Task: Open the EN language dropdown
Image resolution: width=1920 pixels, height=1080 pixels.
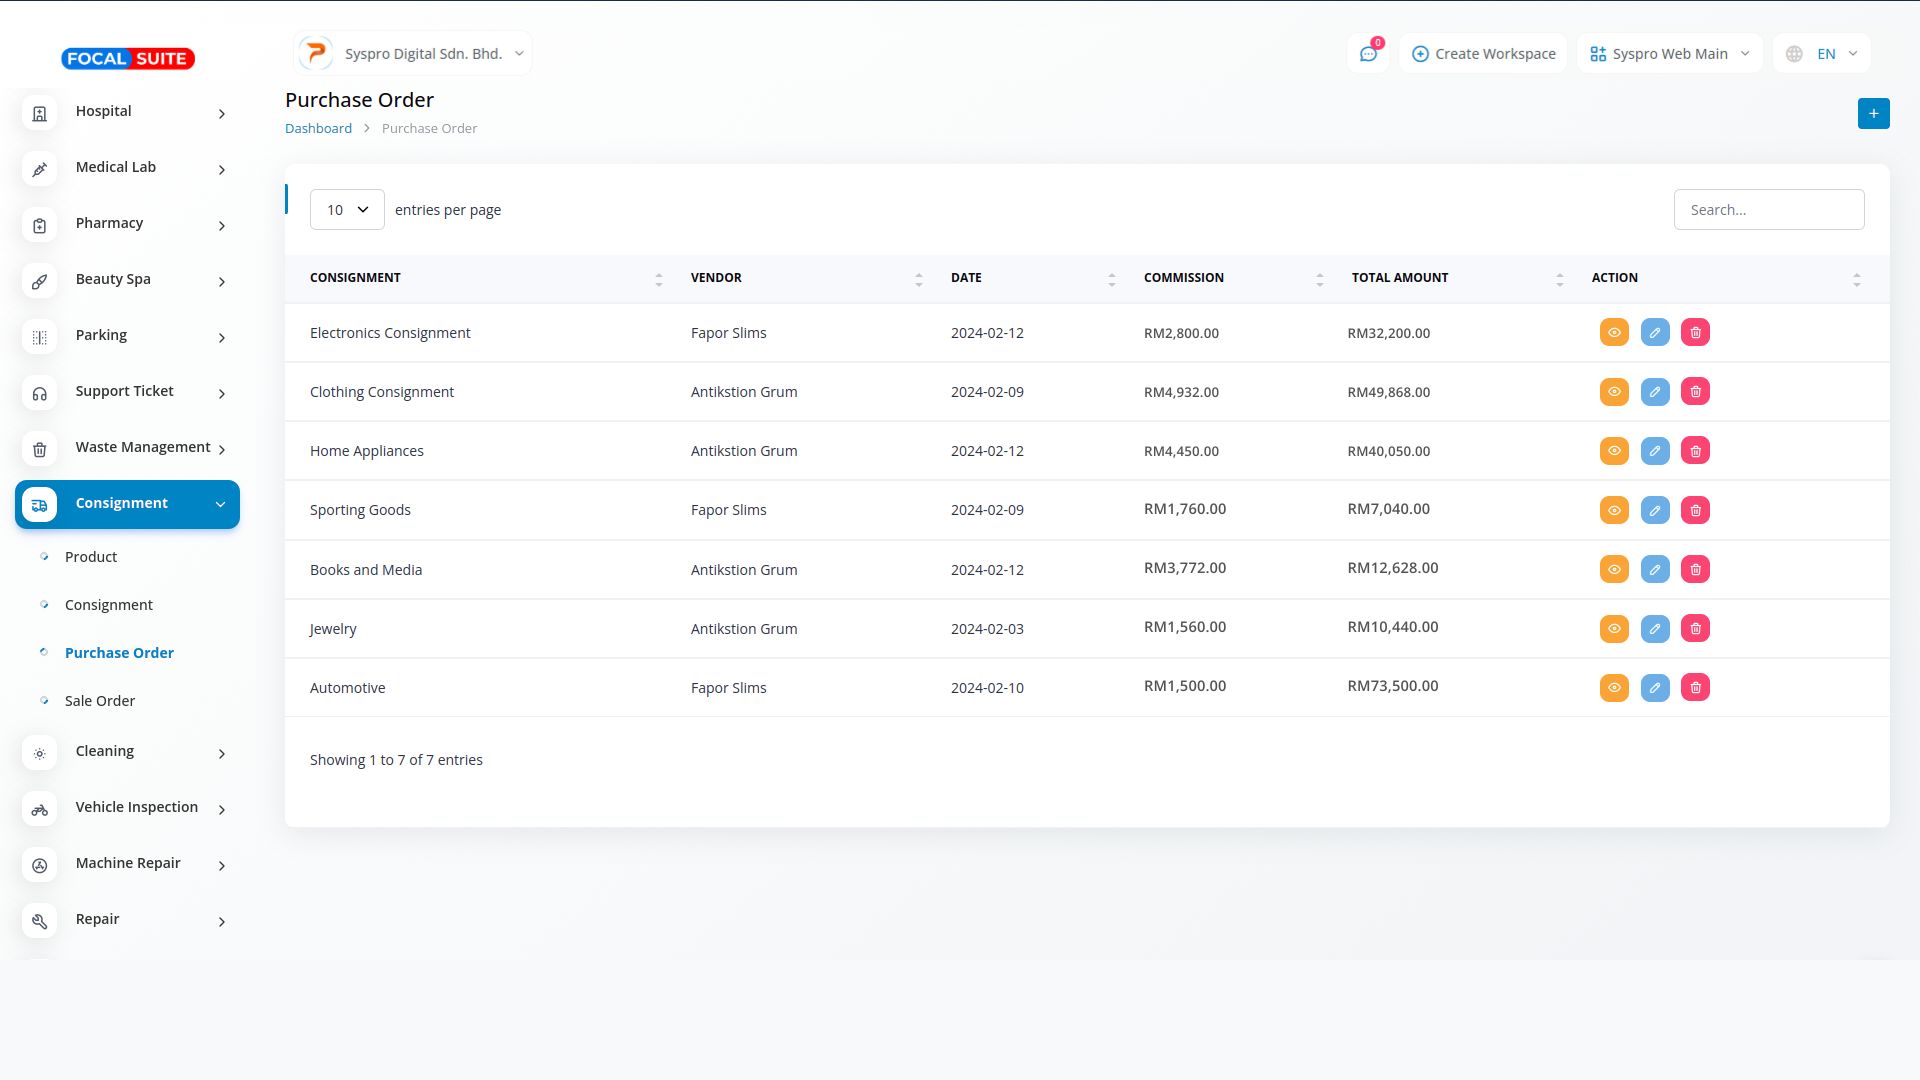Action: tap(1821, 54)
